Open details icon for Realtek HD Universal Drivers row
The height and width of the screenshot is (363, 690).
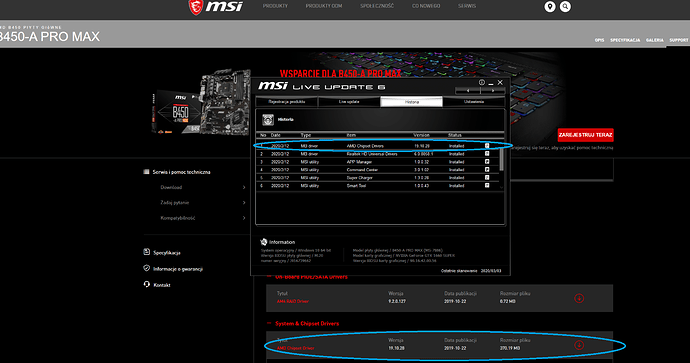point(487,154)
